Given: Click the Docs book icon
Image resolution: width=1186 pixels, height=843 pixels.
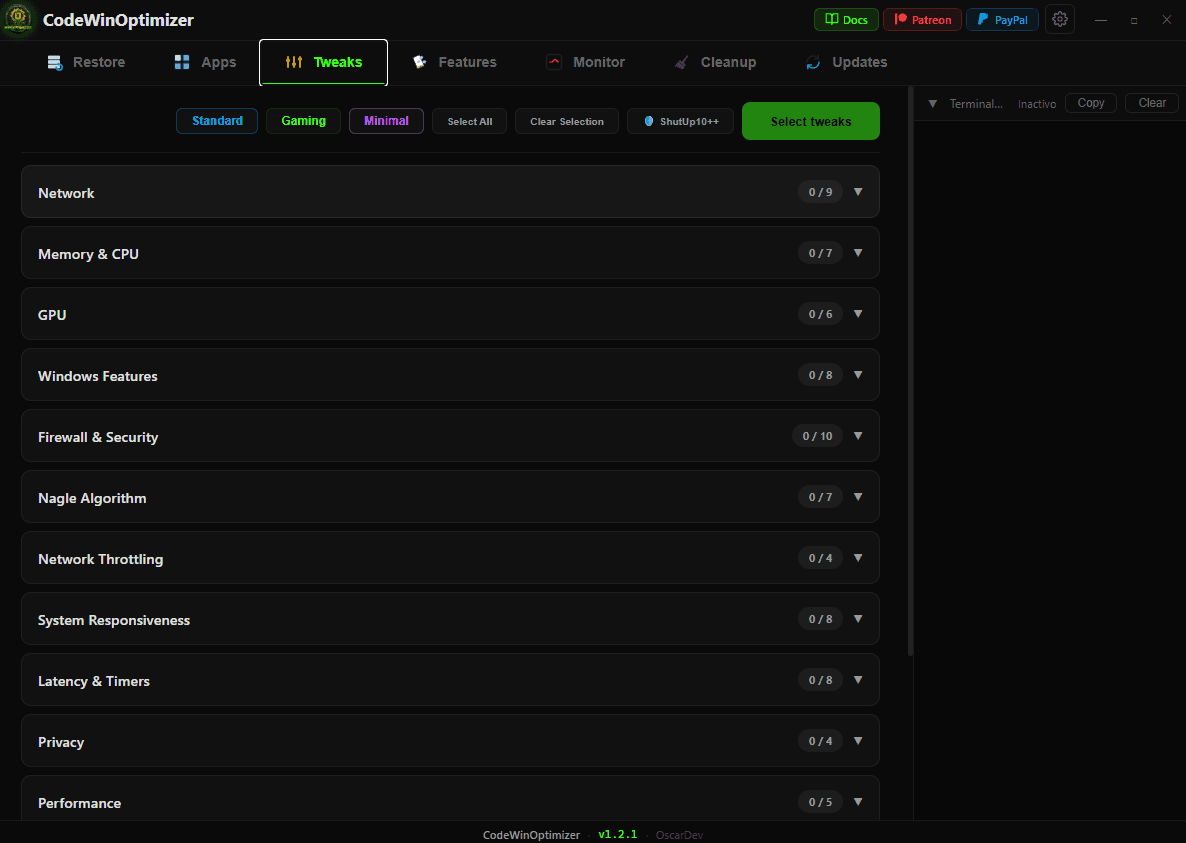Looking at the screenshot, I should click(x=831, y=20).
